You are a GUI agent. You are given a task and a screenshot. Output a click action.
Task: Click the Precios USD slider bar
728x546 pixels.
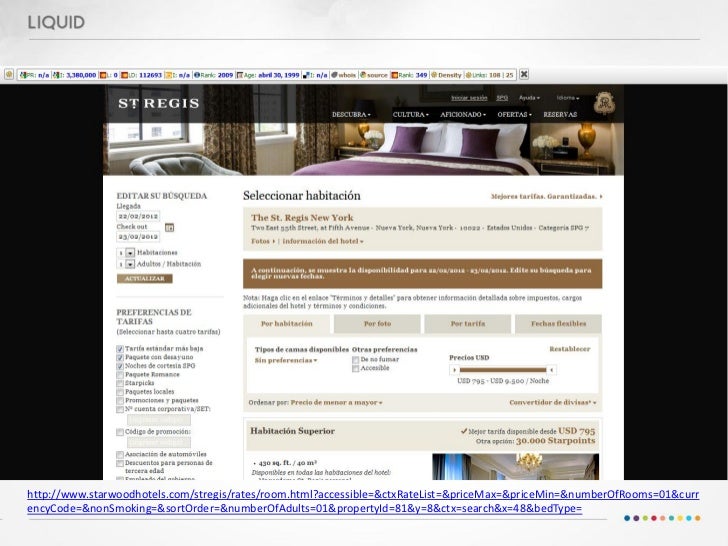503,370
